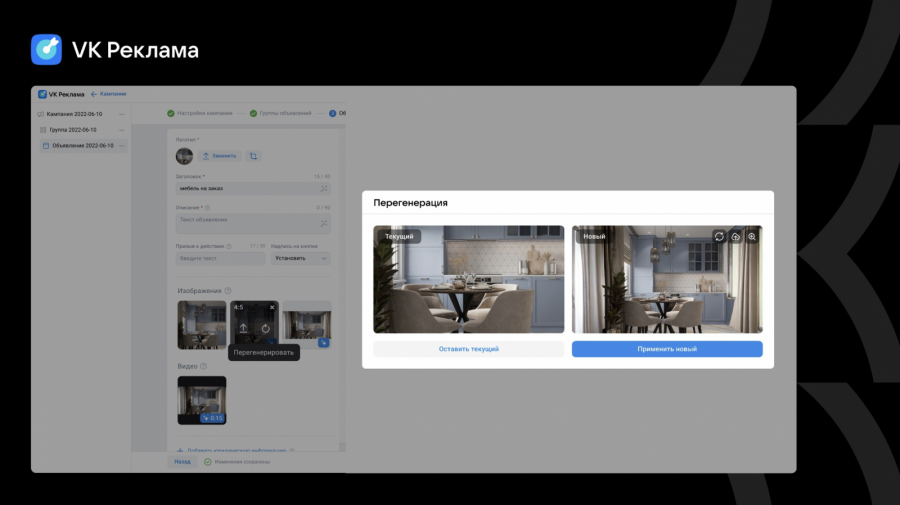Select the third image thumbnail under Изображения

click(307, 325)
